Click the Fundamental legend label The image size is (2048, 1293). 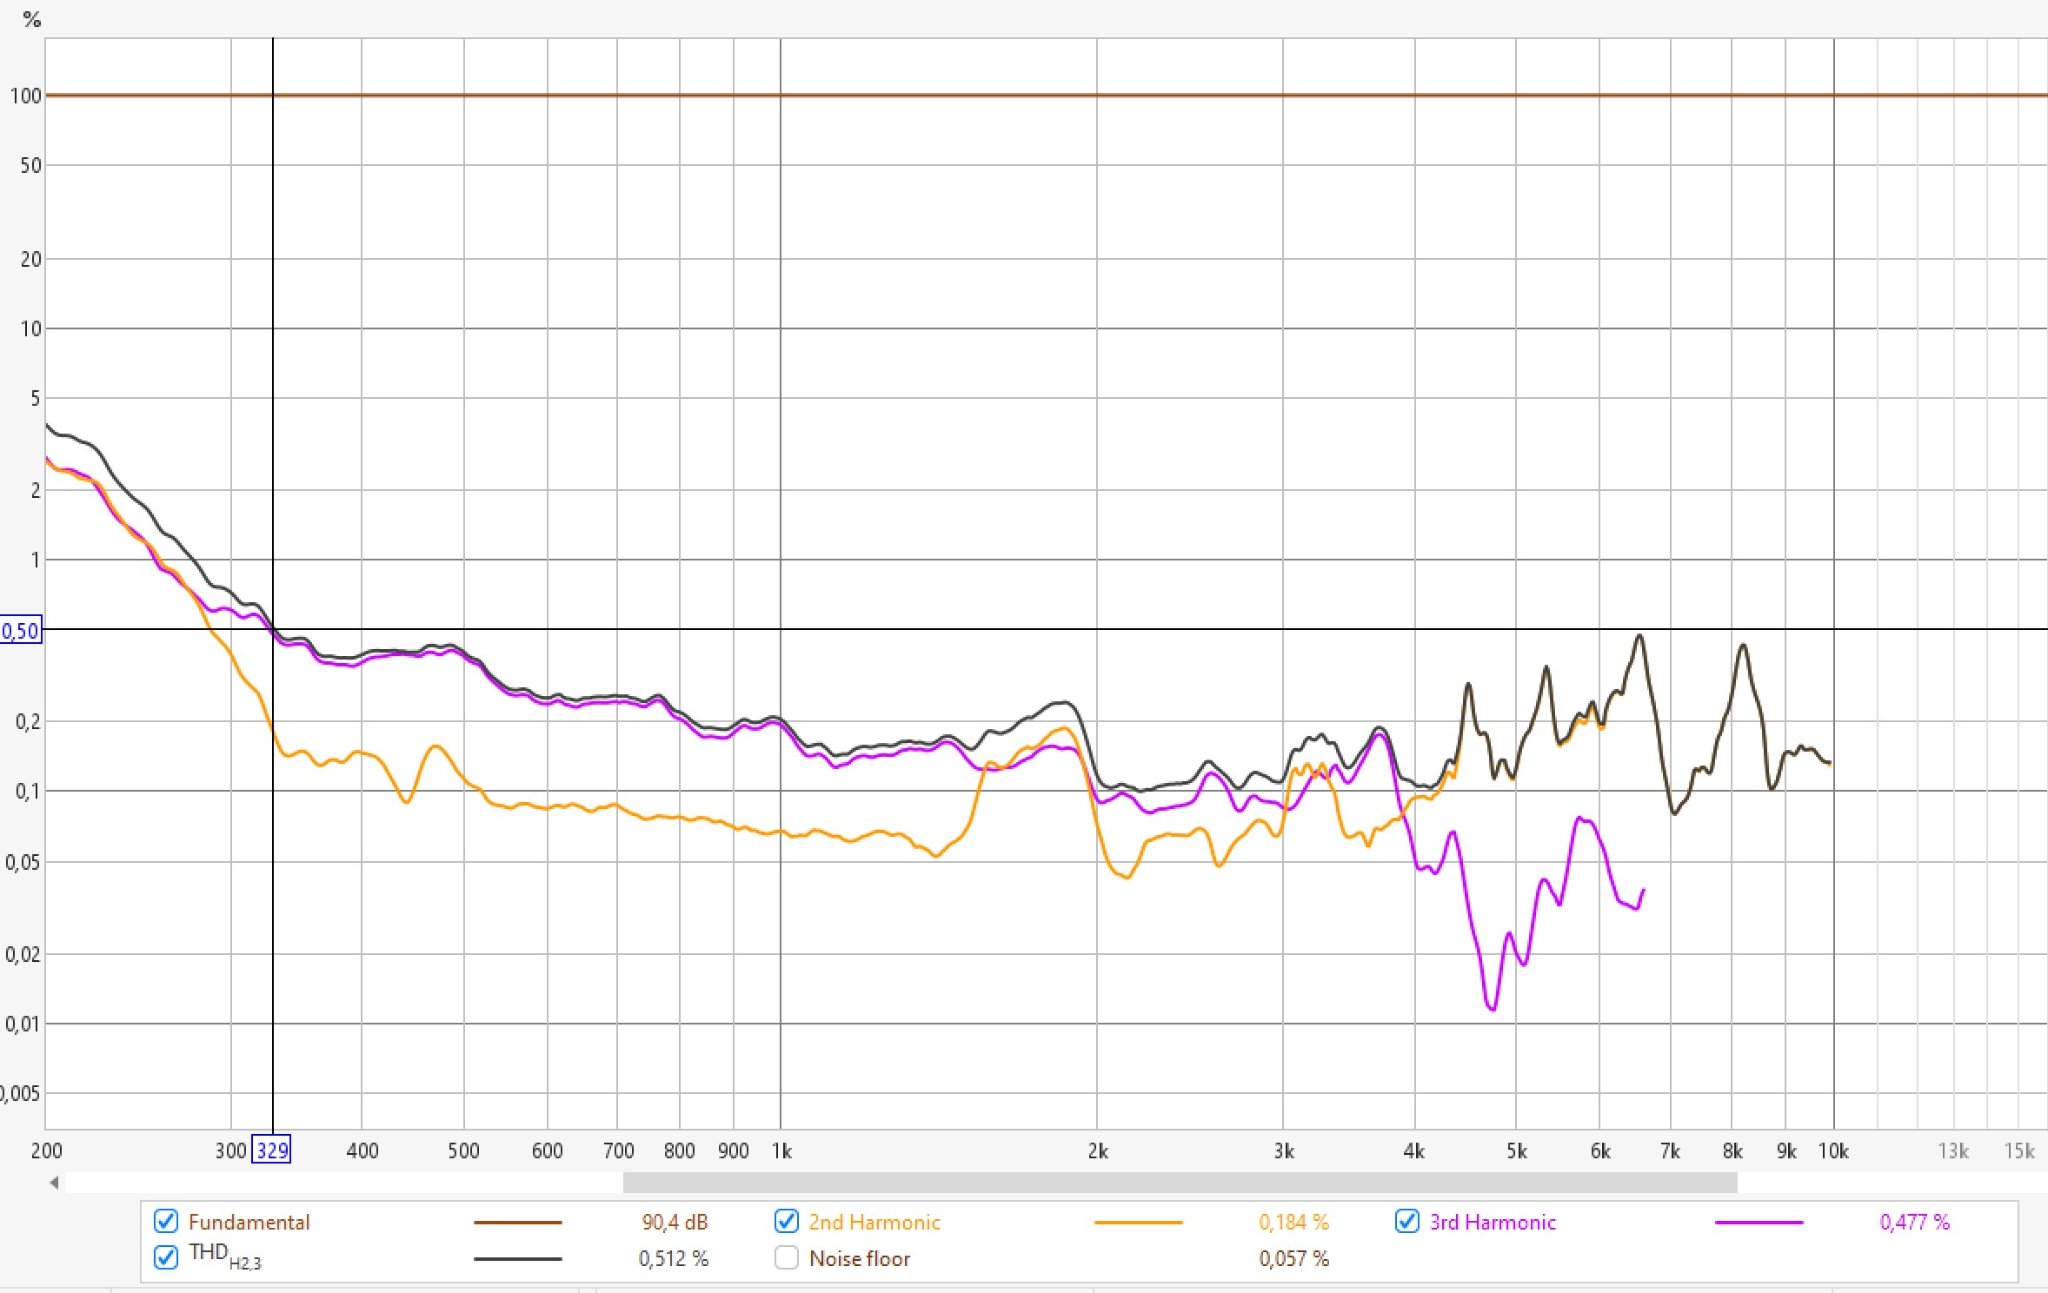click(x=249, y=1222)
